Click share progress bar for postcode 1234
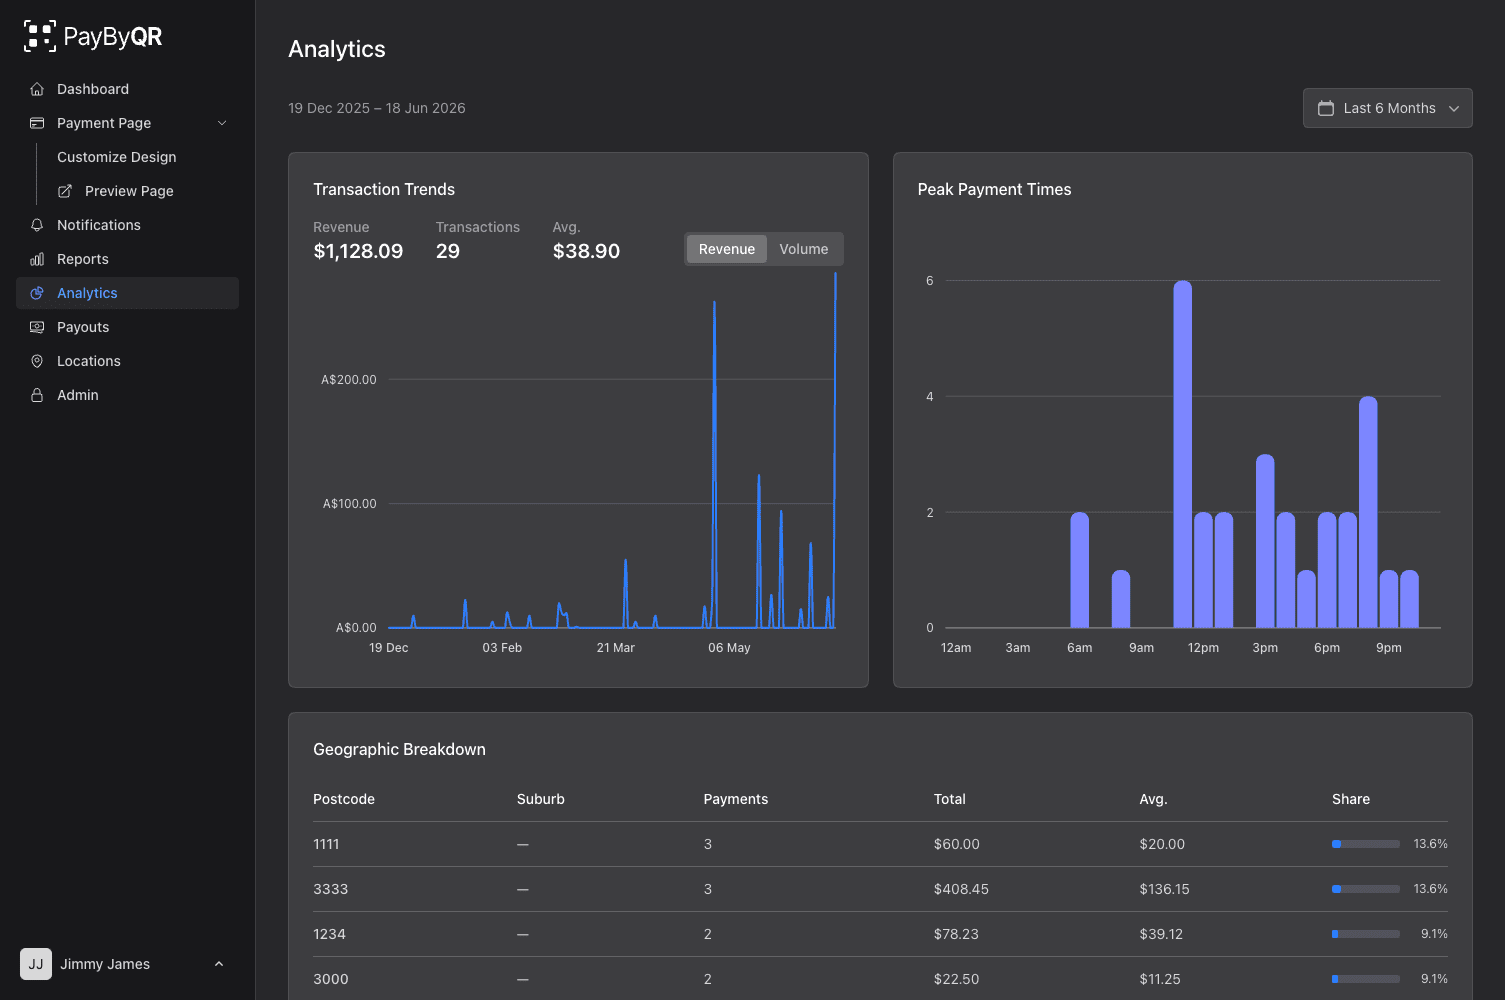The height and width of the screenshot is (1000, 1505). [x=1365, y=934]
